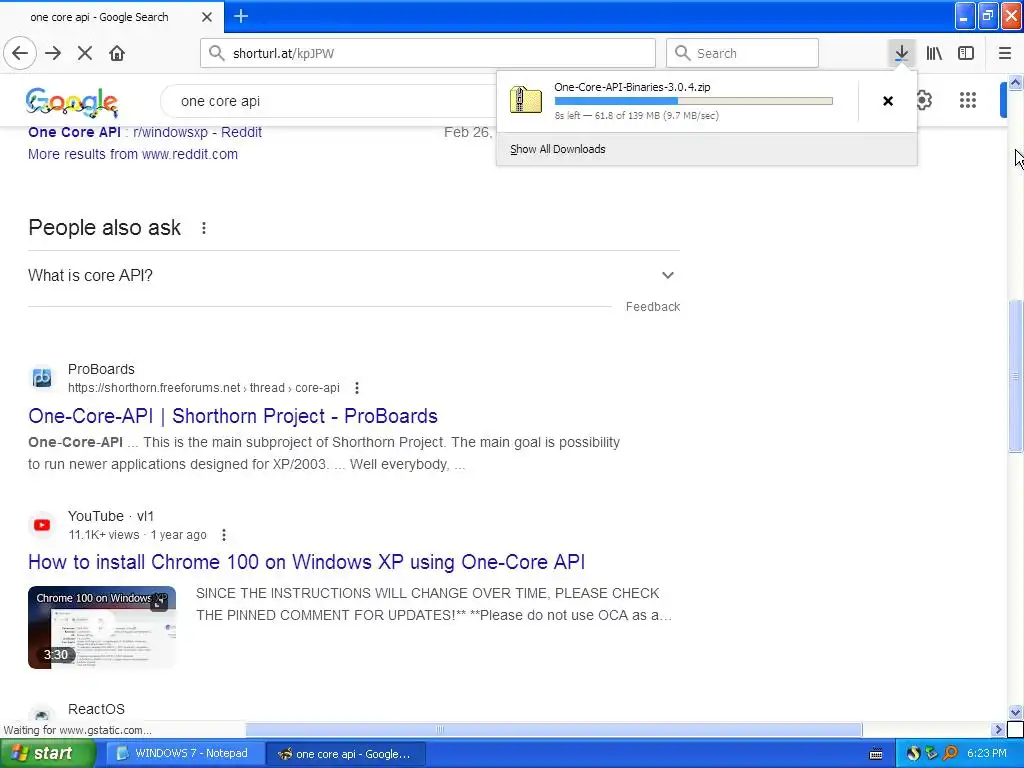Play the Chrome 100 video thumbnail
1024x768 pixels.
coord(102,627)
